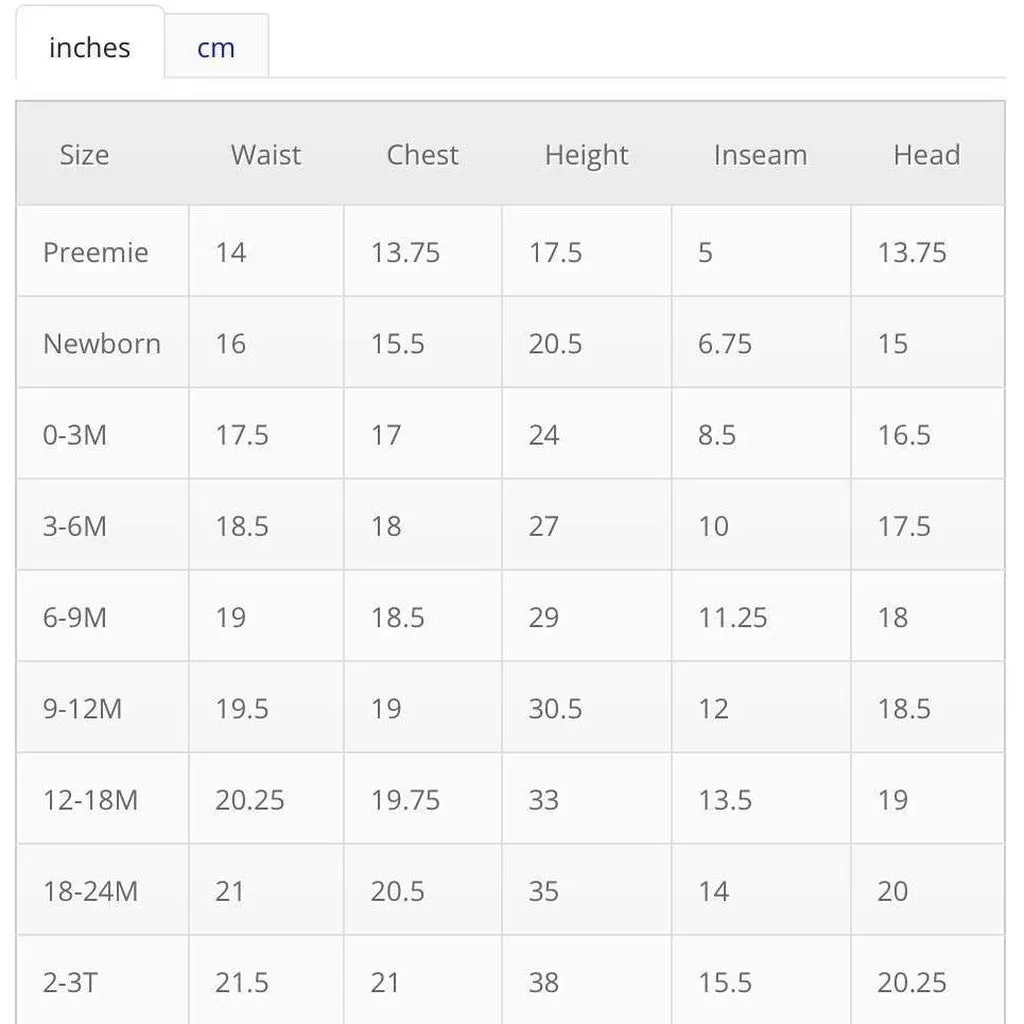
Task: Select the inches tab
Action: [x=89, y=44]
